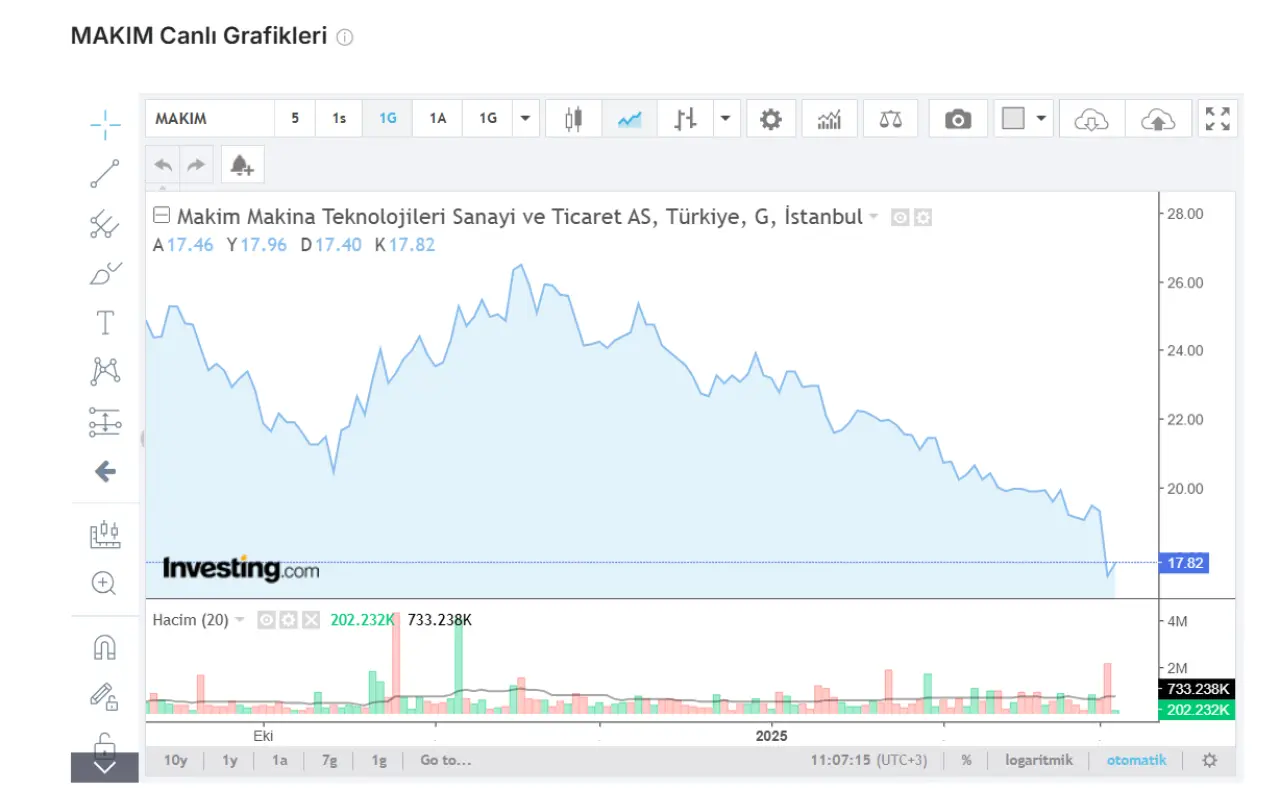Select the 1s interval button
This screenshot has width=1280, height=791.
[339, 118]
